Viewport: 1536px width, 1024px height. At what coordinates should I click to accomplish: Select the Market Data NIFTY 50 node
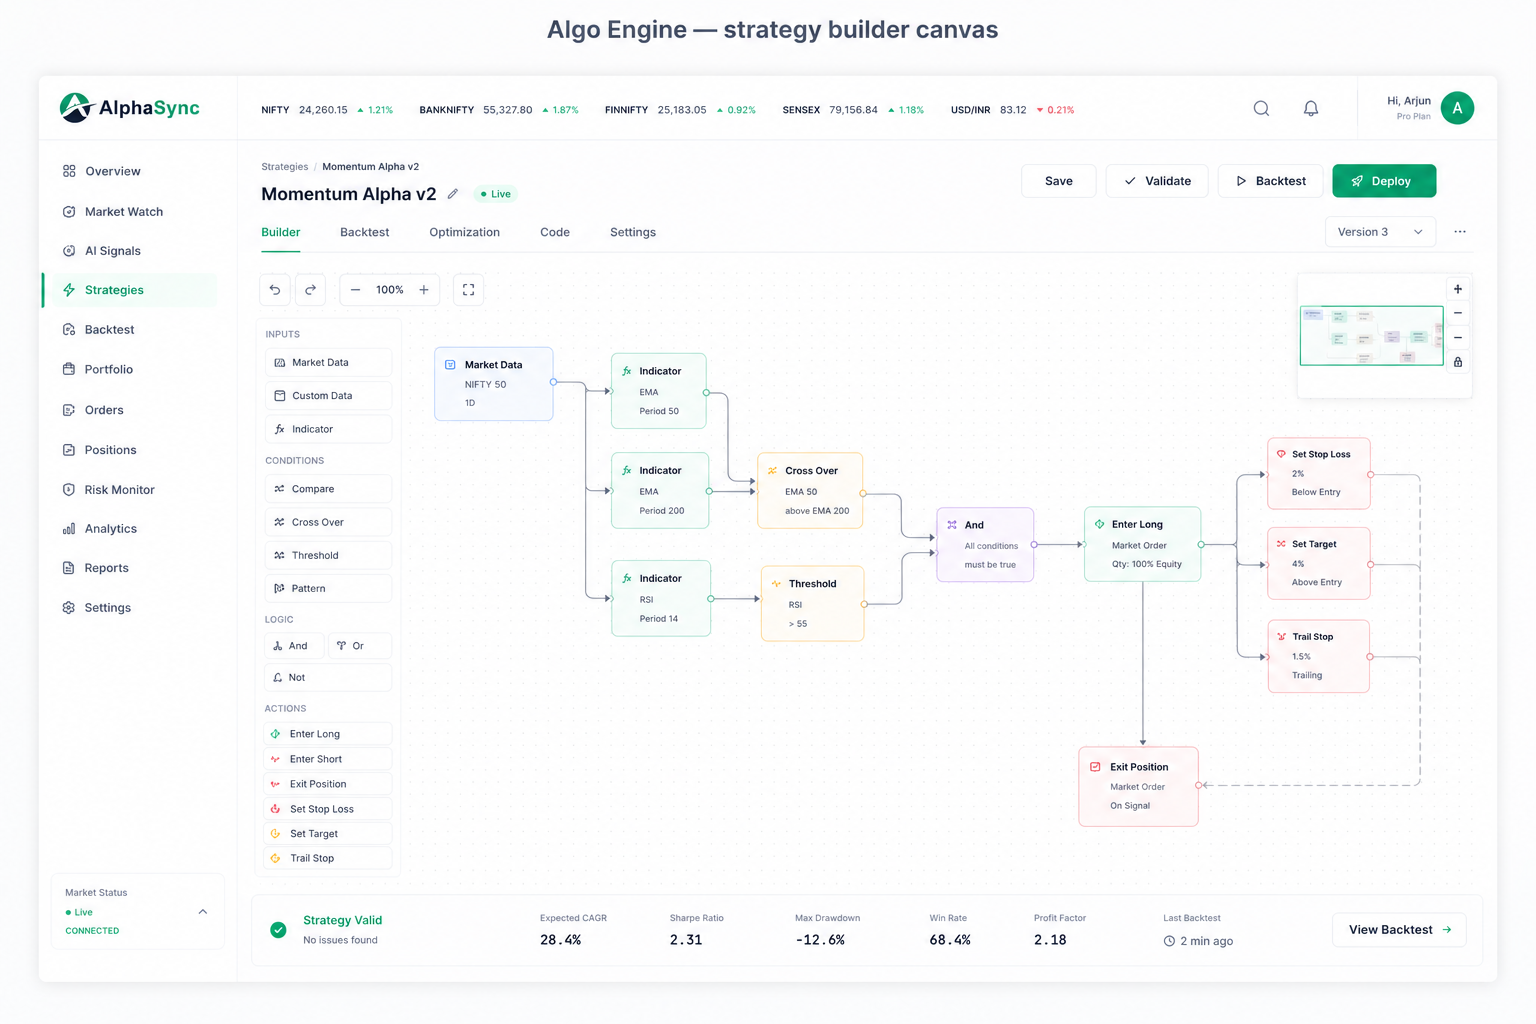point(494,384)
